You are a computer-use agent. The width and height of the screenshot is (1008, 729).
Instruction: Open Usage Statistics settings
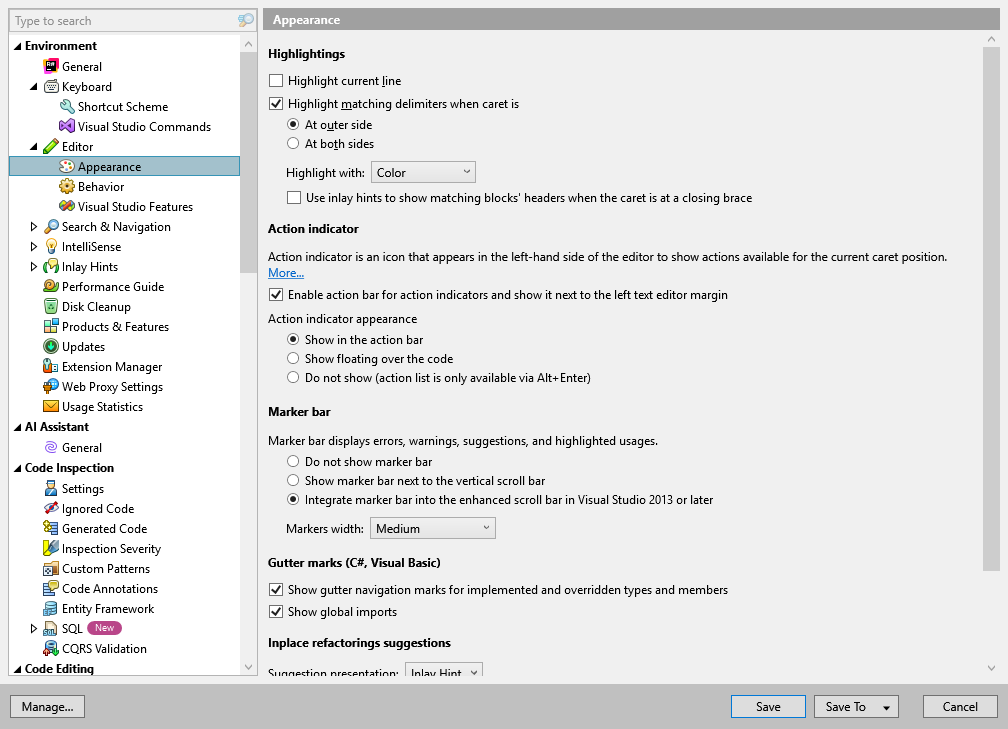pos(101,406)
